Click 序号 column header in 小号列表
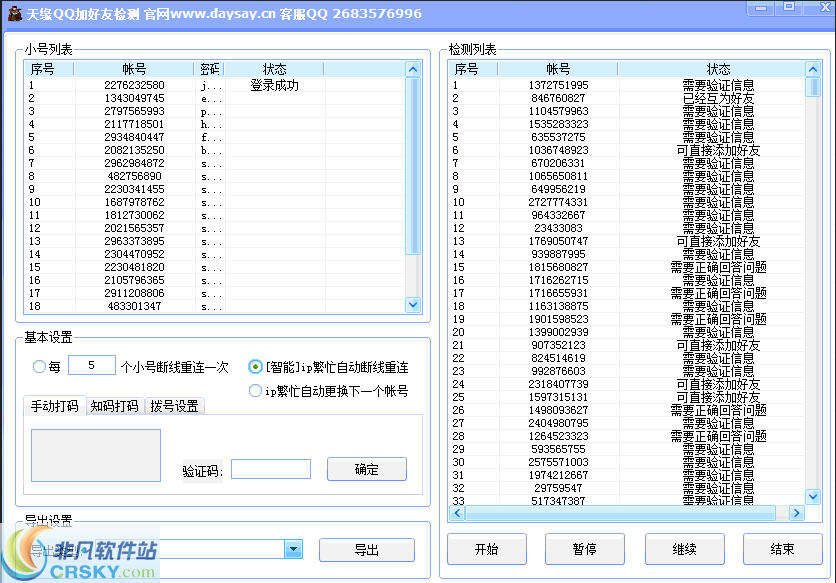The height and width of the screenshot is (583, 836). [49, 69]
